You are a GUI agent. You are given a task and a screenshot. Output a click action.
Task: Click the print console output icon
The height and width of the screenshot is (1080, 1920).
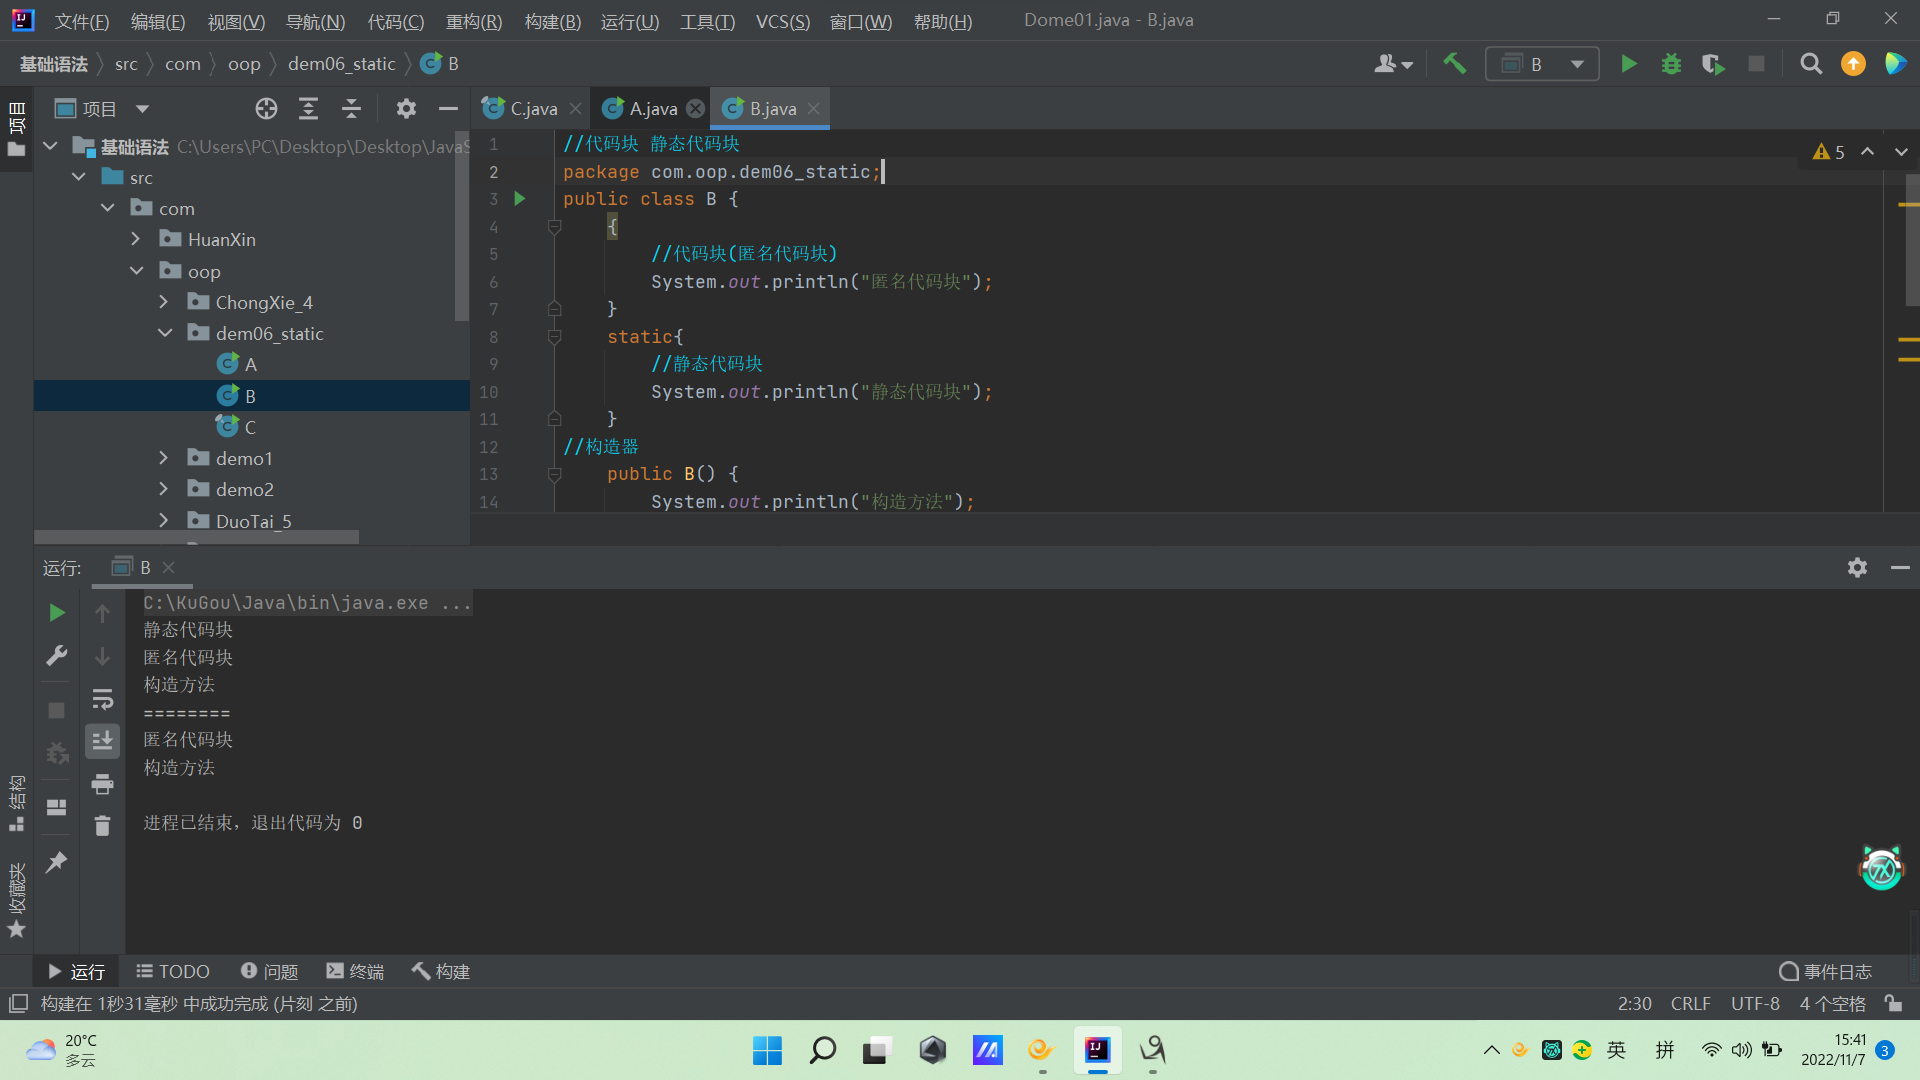coord(102,785)
